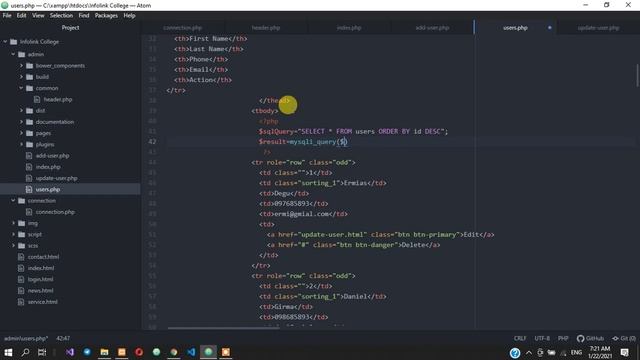Open index.php in the admin folder
Screen dimensions: 640x360
48,167
